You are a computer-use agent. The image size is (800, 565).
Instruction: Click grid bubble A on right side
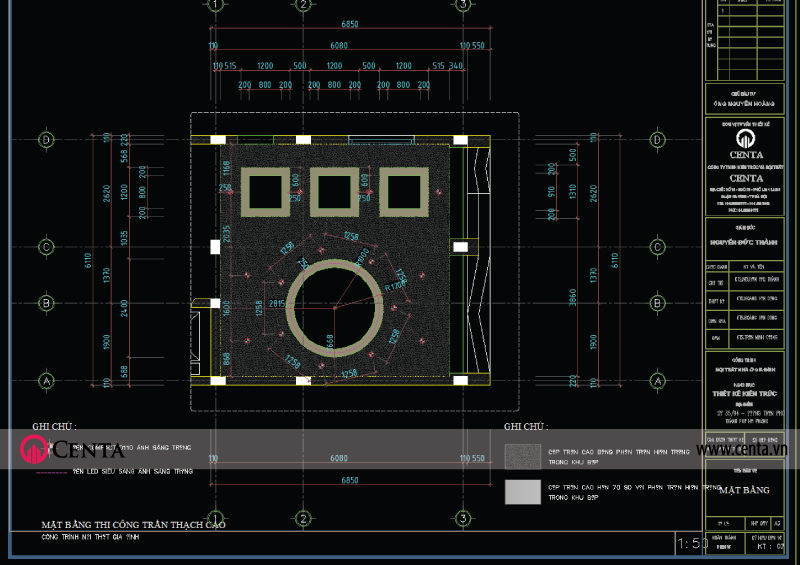pos(659,381)
